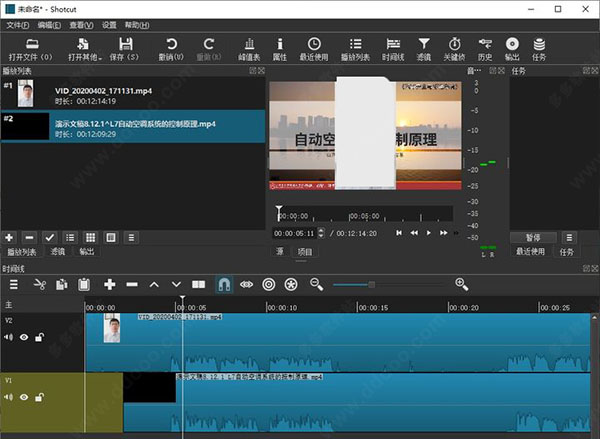
Task: Open the timeline hamburger menu
Action: pyautogui.click(x=14, y=284)
